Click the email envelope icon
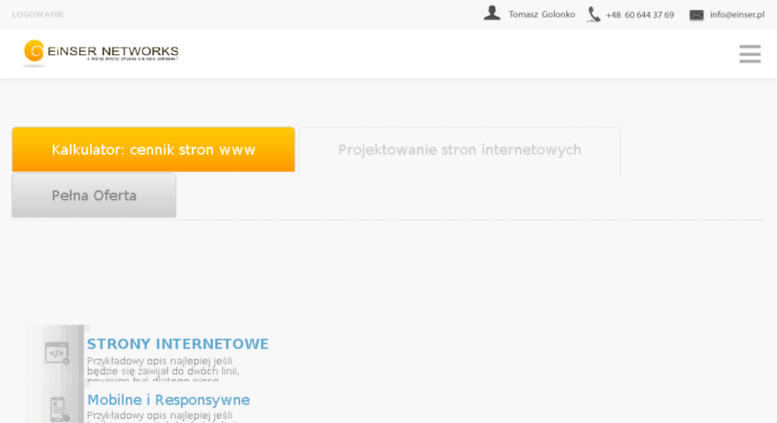 click(x=696, y=15)
